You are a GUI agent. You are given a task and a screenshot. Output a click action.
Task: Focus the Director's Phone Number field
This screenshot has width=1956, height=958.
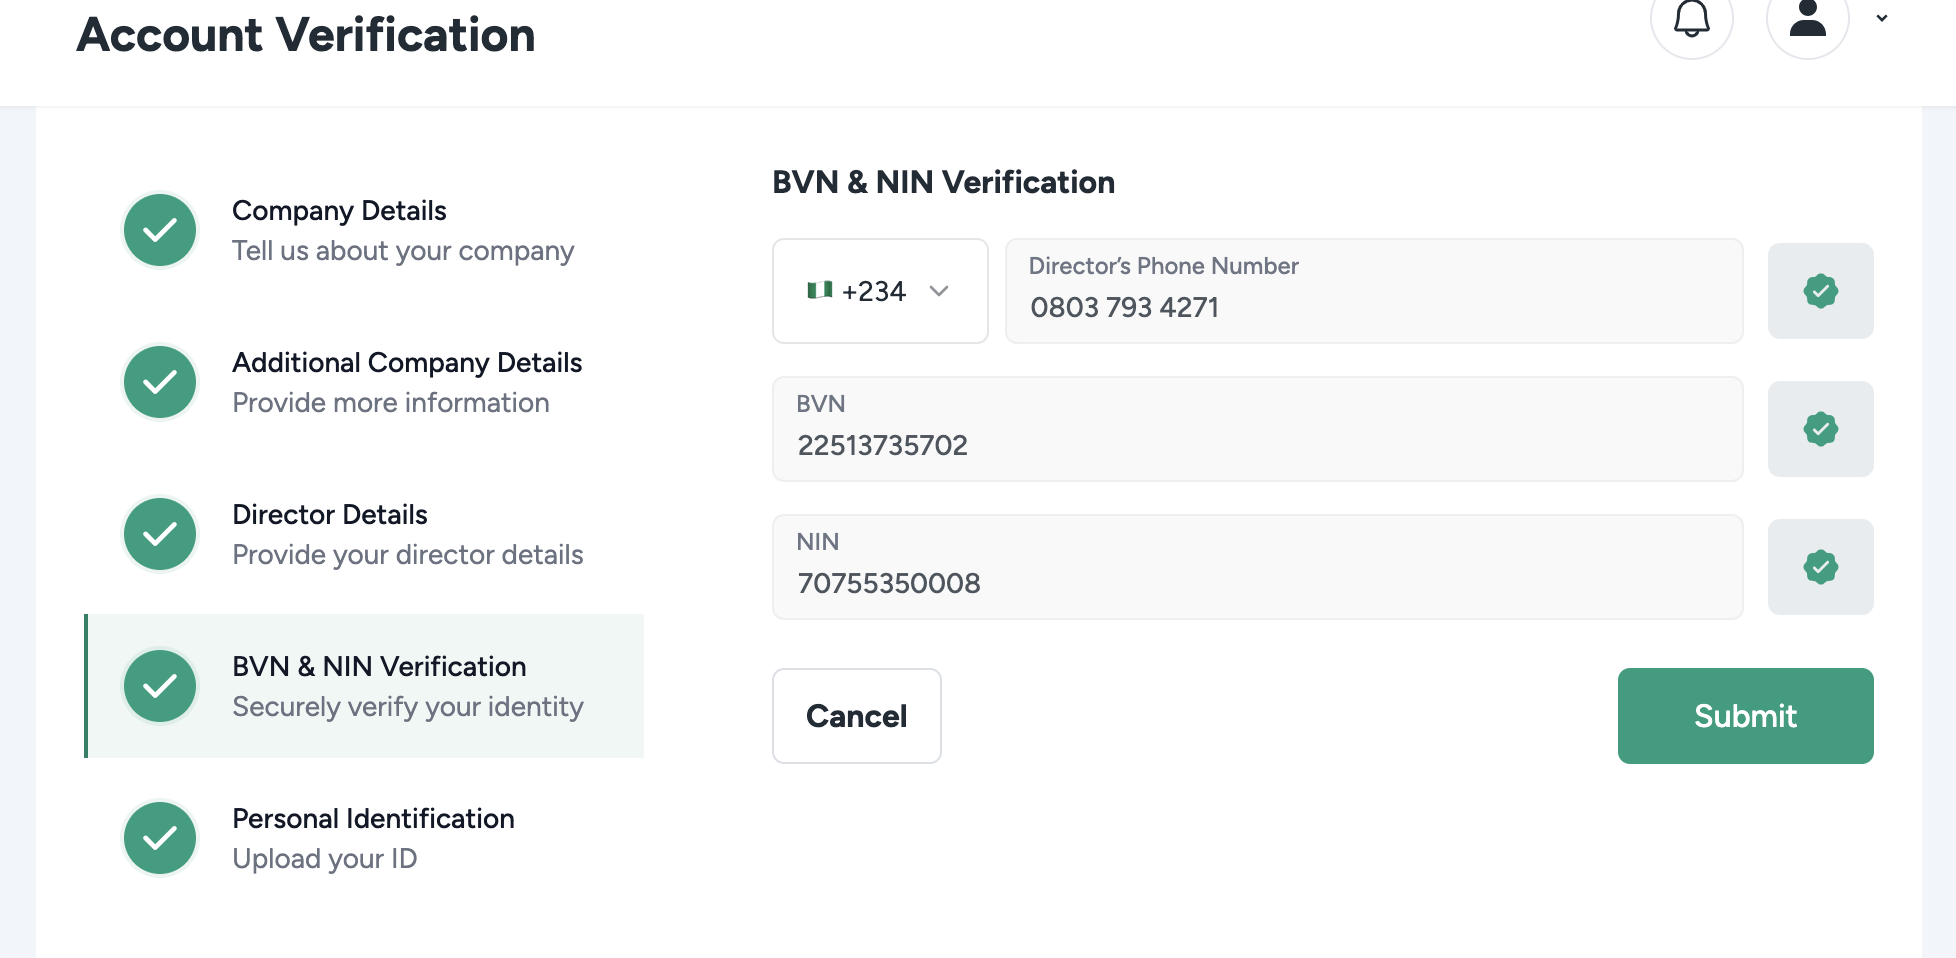1373,306
